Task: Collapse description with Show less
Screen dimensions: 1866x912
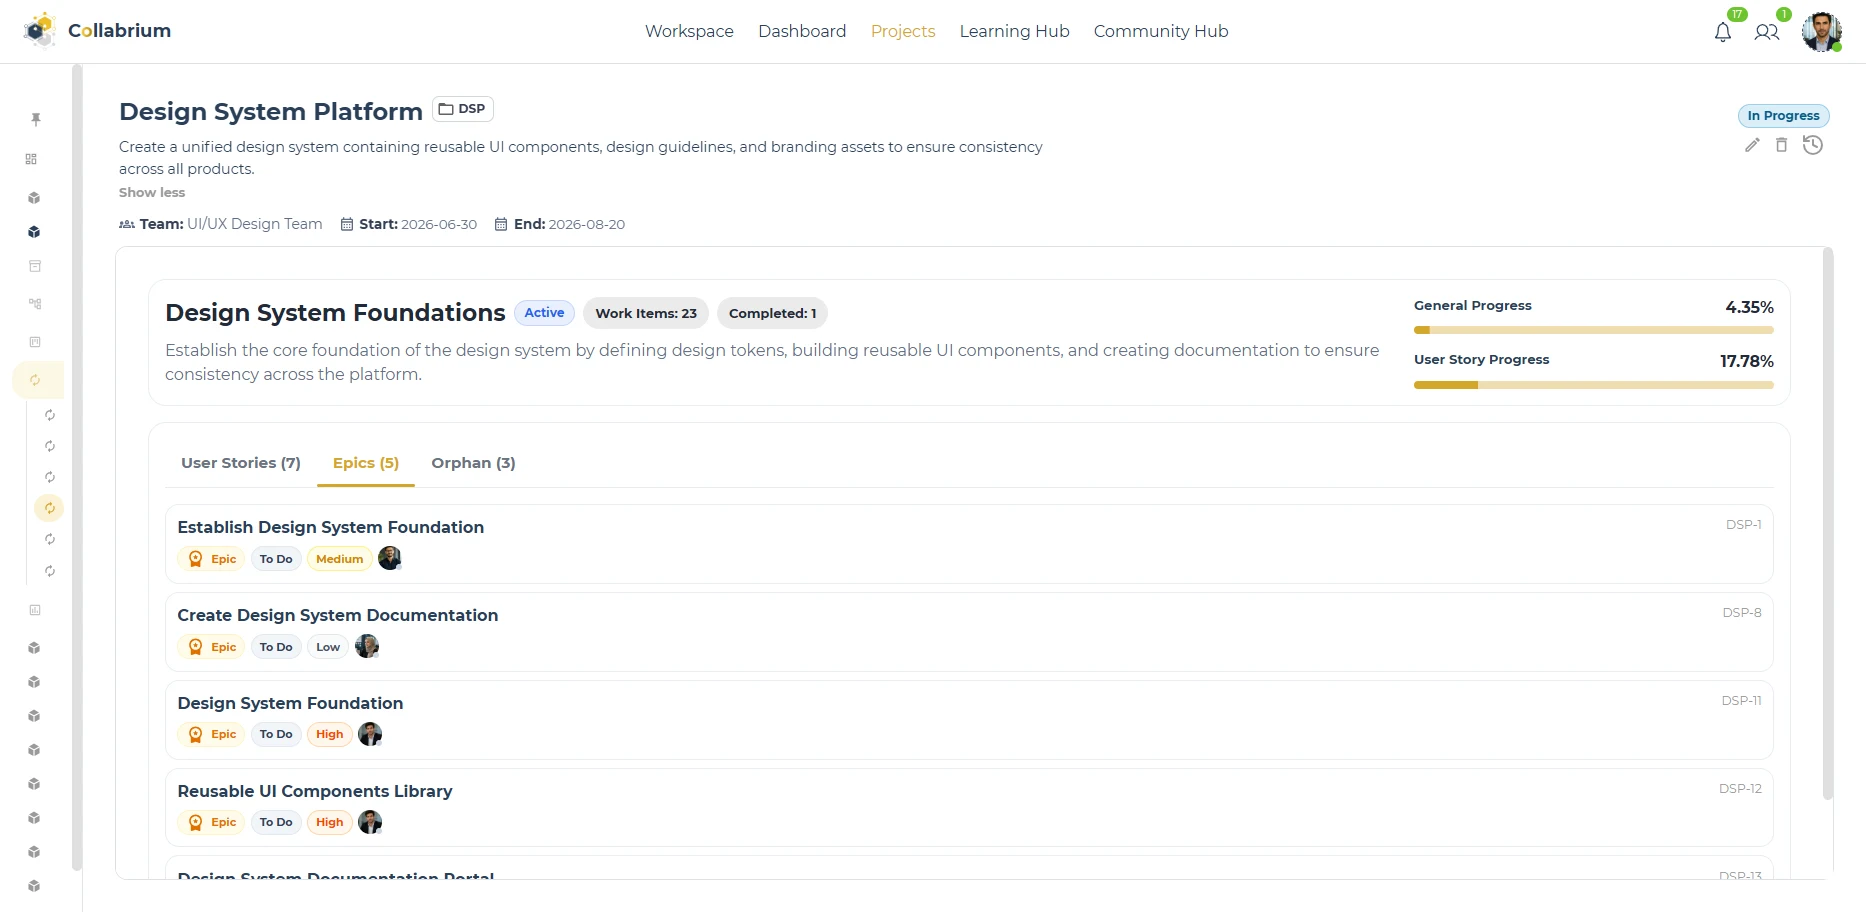Action: [152, 192]
